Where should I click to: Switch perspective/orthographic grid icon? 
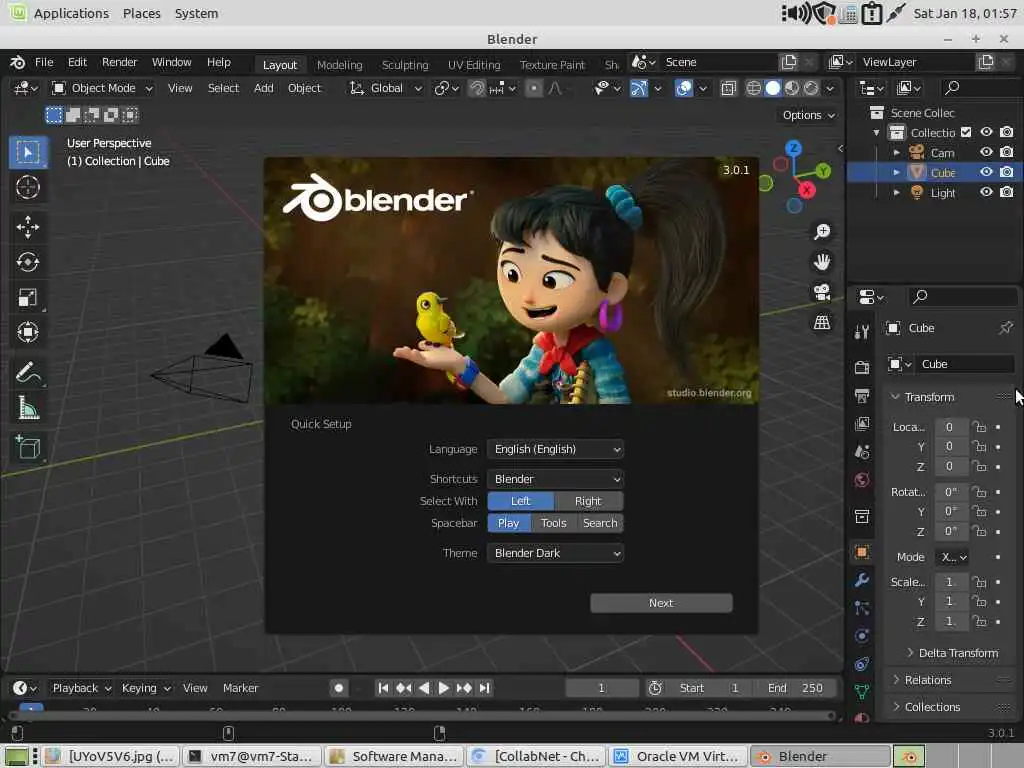coord(822,322)
